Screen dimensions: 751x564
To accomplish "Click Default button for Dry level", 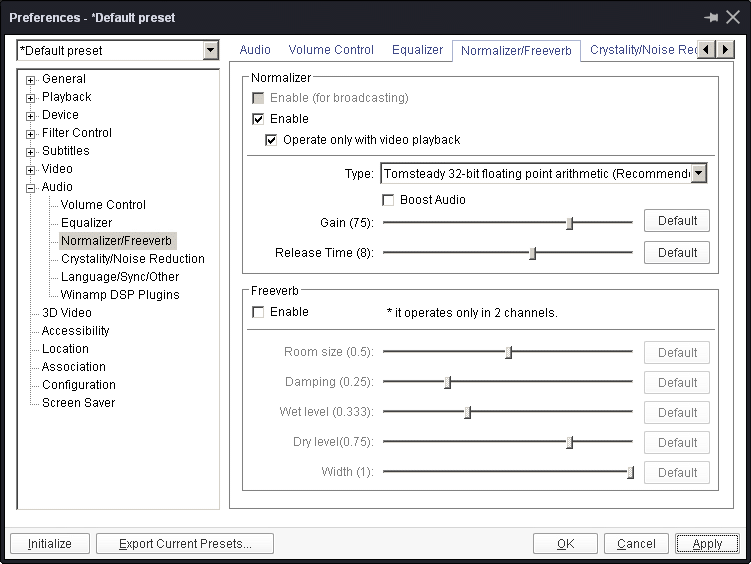I will (677, 442).
